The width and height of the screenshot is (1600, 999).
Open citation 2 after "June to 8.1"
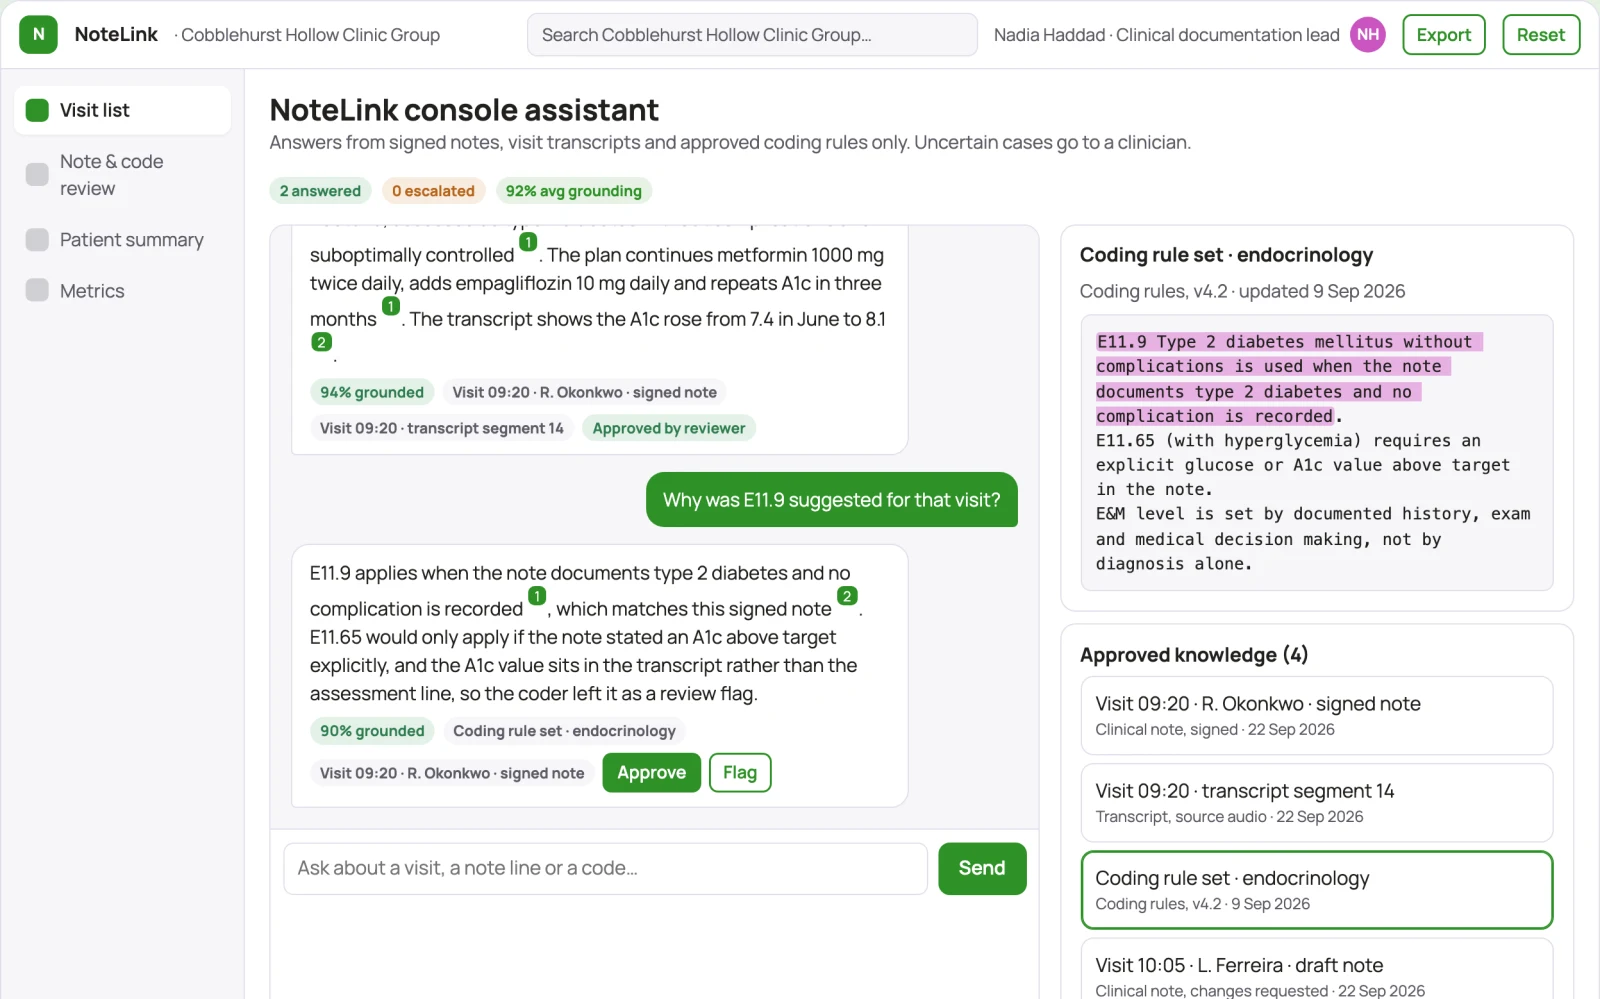point(321,342)
